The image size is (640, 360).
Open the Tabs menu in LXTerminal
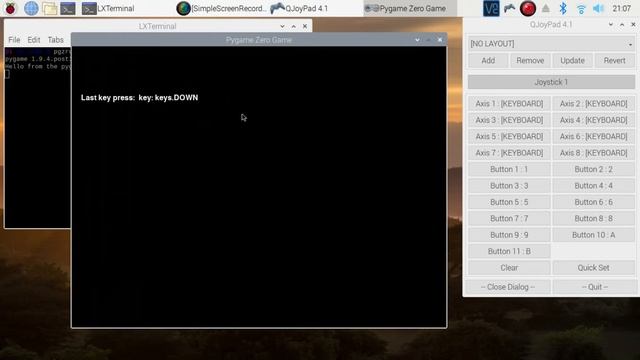[55, 40]
